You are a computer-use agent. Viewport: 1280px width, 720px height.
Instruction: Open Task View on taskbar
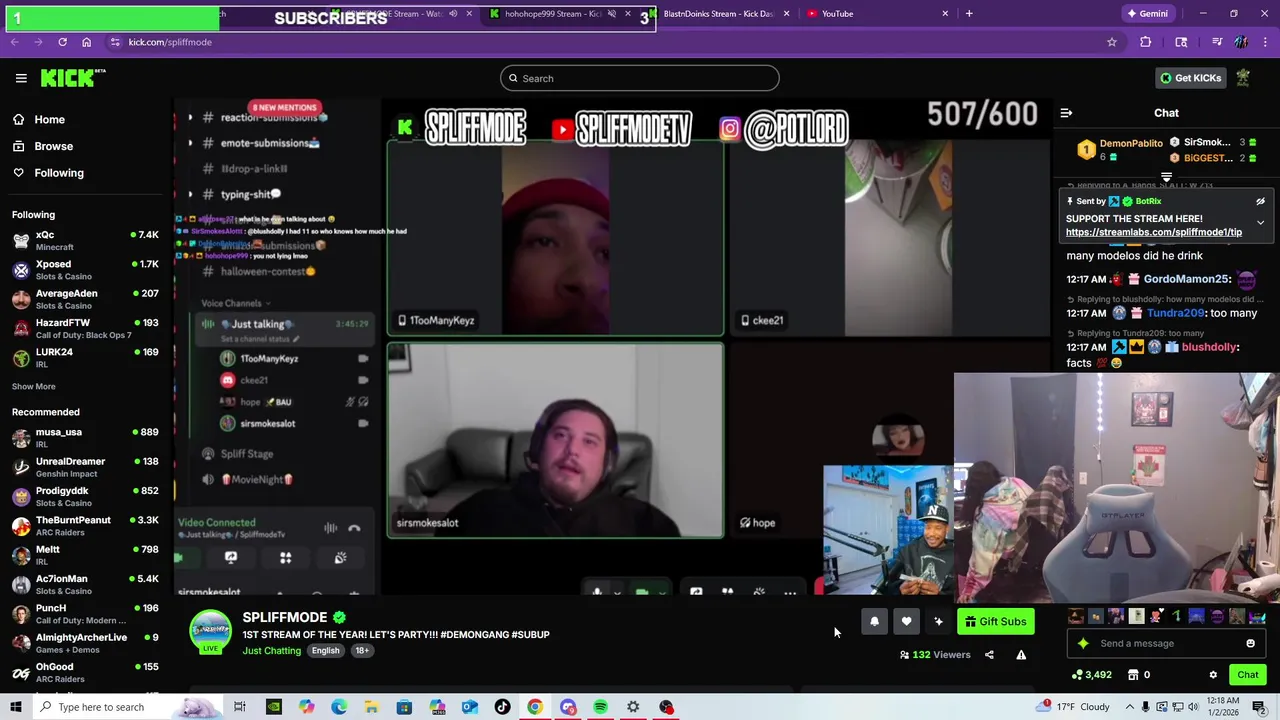pyautogui.click(x=240, y=707)
